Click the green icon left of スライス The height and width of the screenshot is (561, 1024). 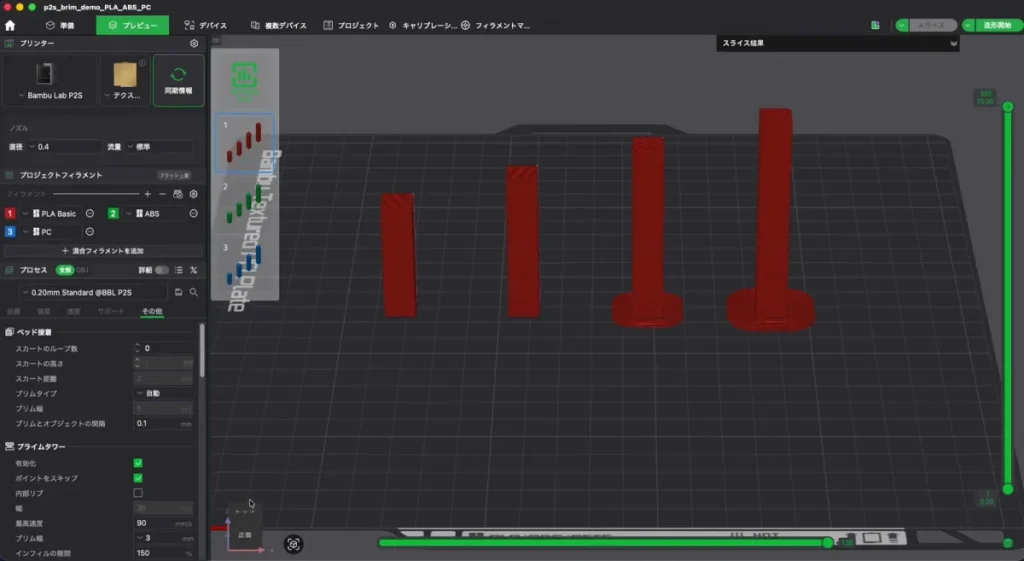pos(875,25)
